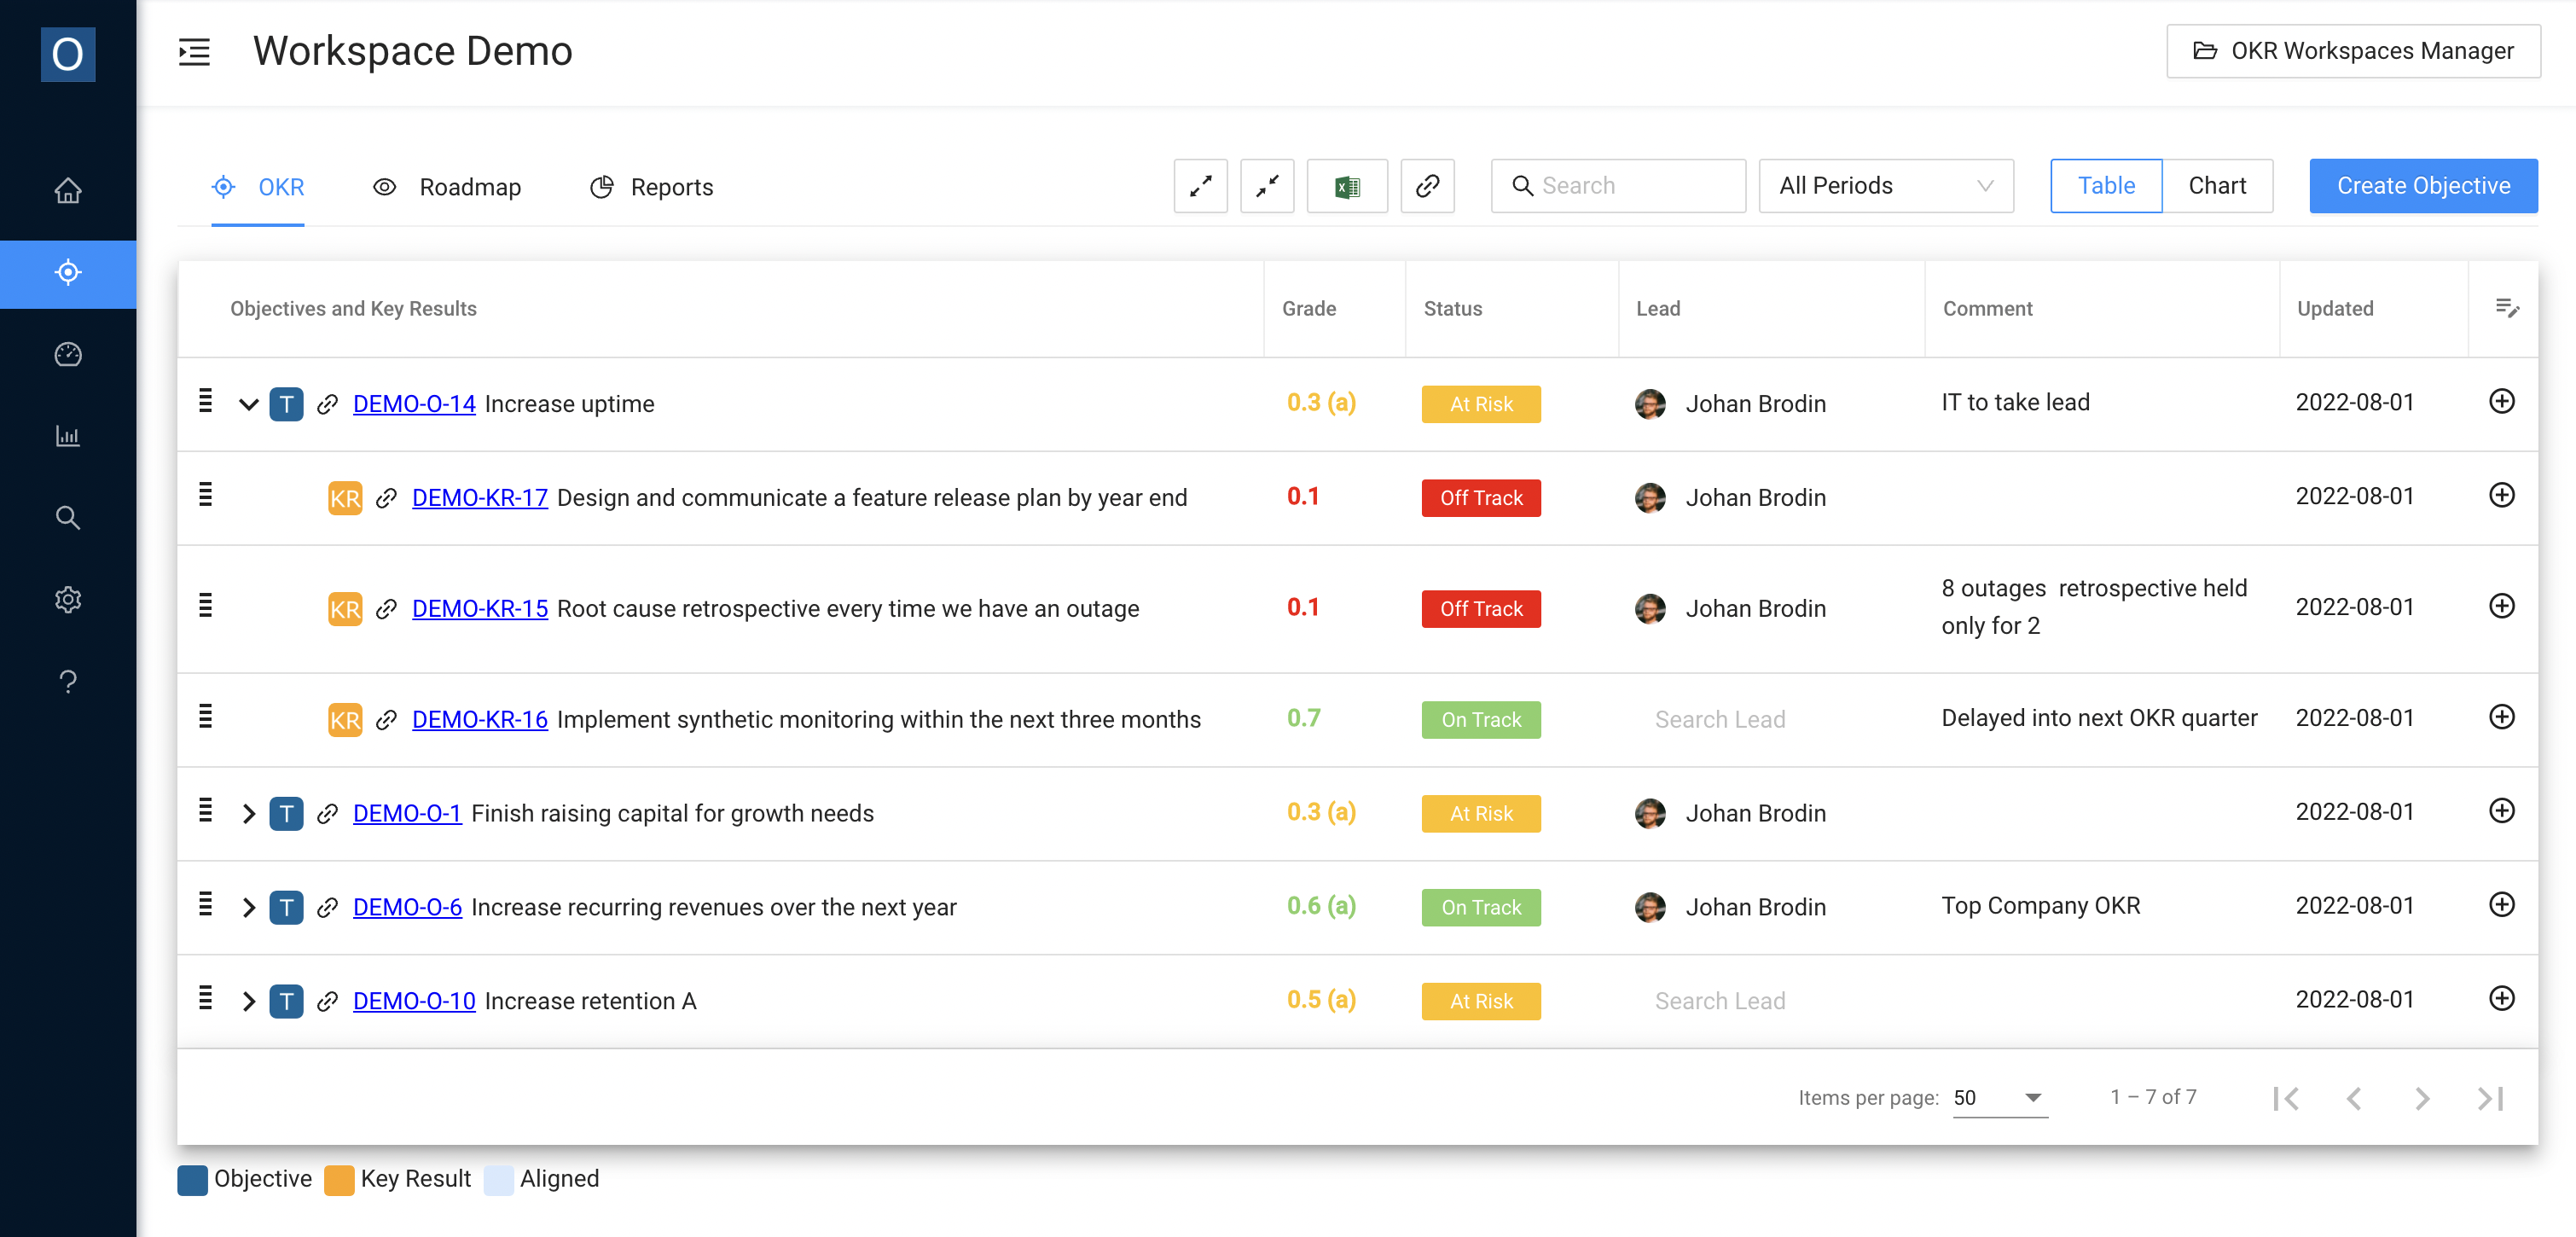Open Off Track status of DEMO-KR-17
The image size is (2576, 1237).
[1481, 498]
